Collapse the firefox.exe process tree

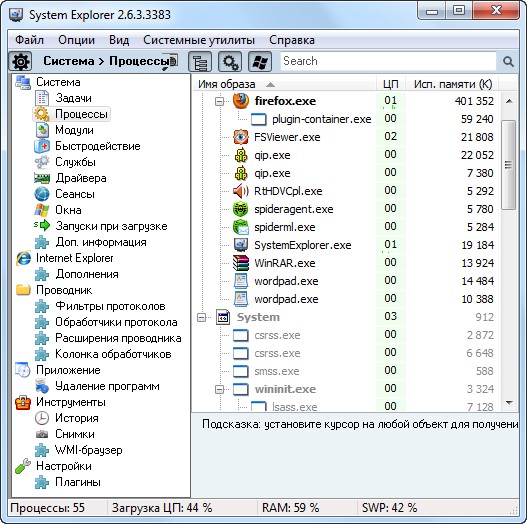click(x=219, y=101)
